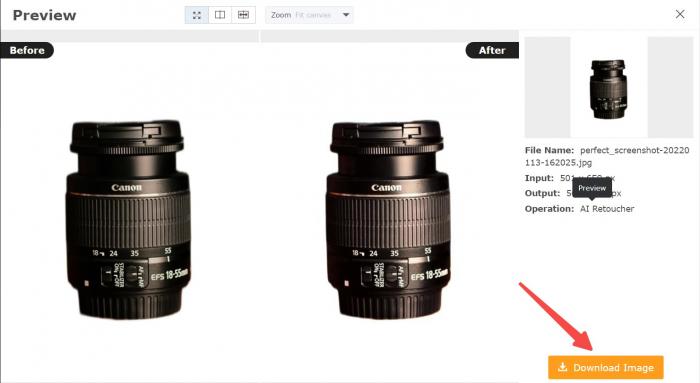Click the AI Retoucher operation text
700x383 pixels.
607,208
